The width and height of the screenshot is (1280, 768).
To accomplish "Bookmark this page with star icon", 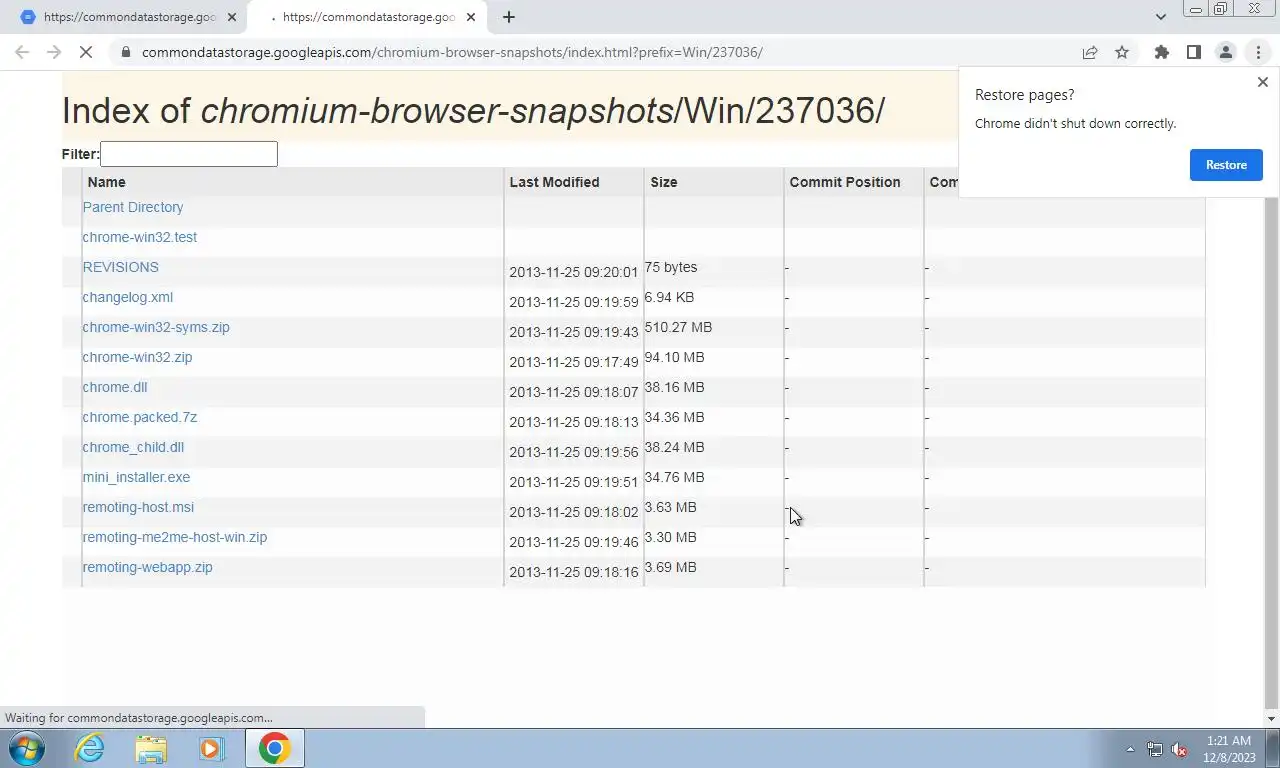I will 1122,52.
